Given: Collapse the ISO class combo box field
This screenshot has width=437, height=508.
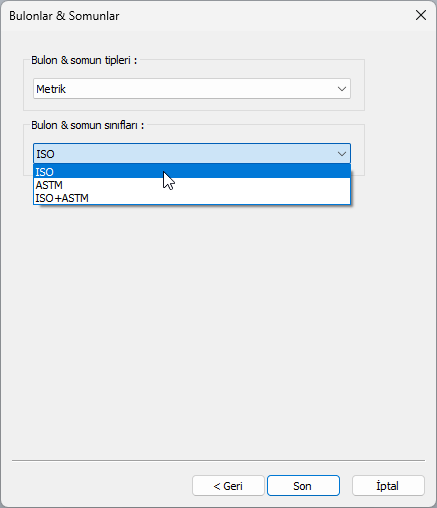Looking at the screenshot, I should click(x=192, y=154).
